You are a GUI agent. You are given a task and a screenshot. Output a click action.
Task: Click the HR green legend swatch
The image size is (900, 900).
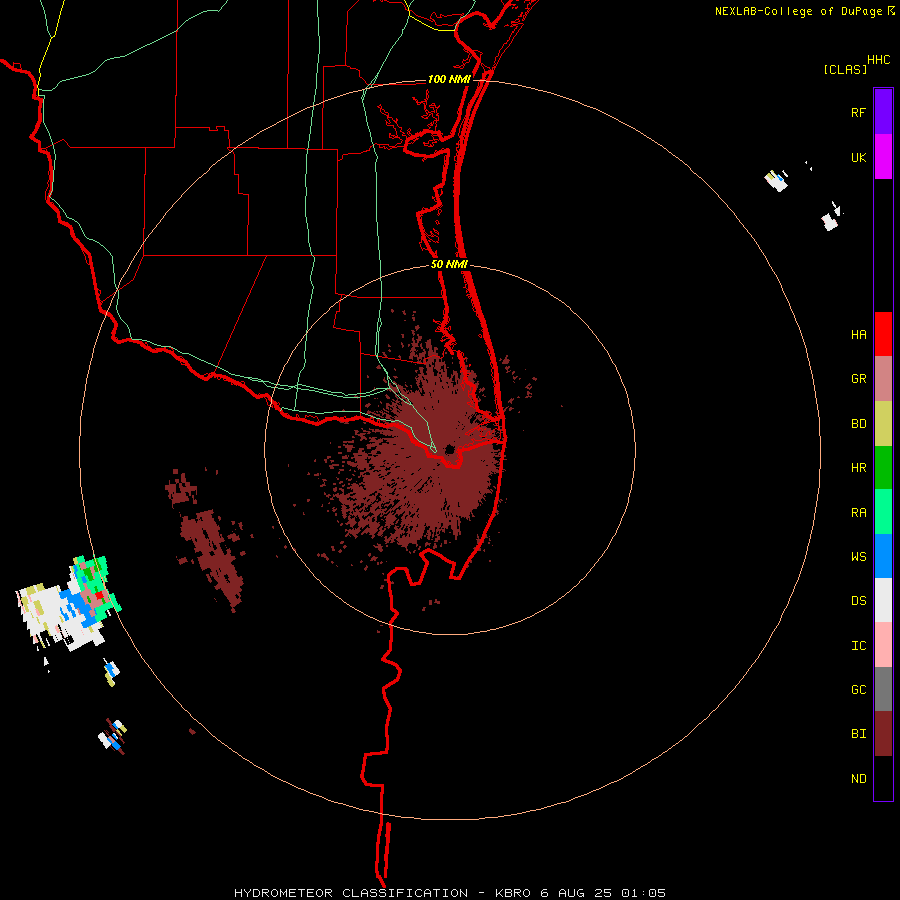point(883,468)
